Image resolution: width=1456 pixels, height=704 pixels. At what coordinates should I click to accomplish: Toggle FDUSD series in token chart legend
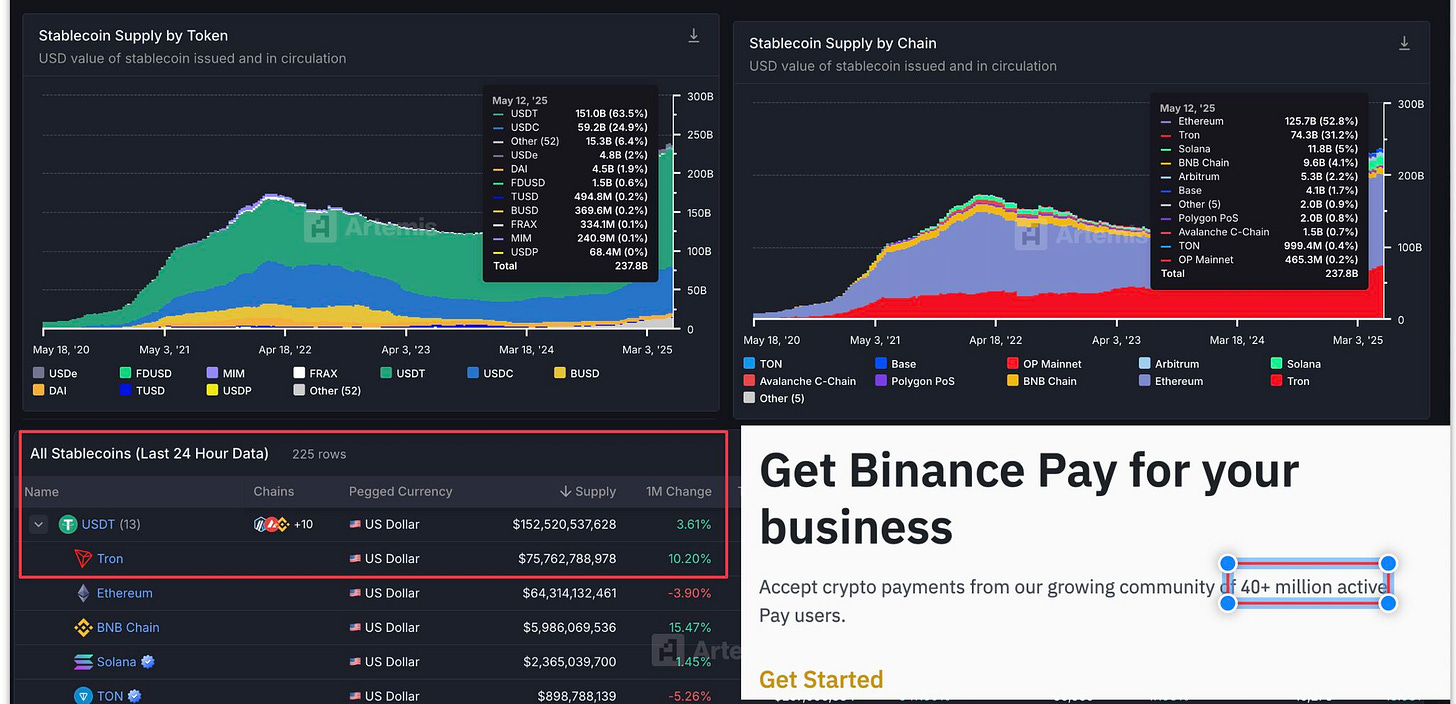(145, 373)
